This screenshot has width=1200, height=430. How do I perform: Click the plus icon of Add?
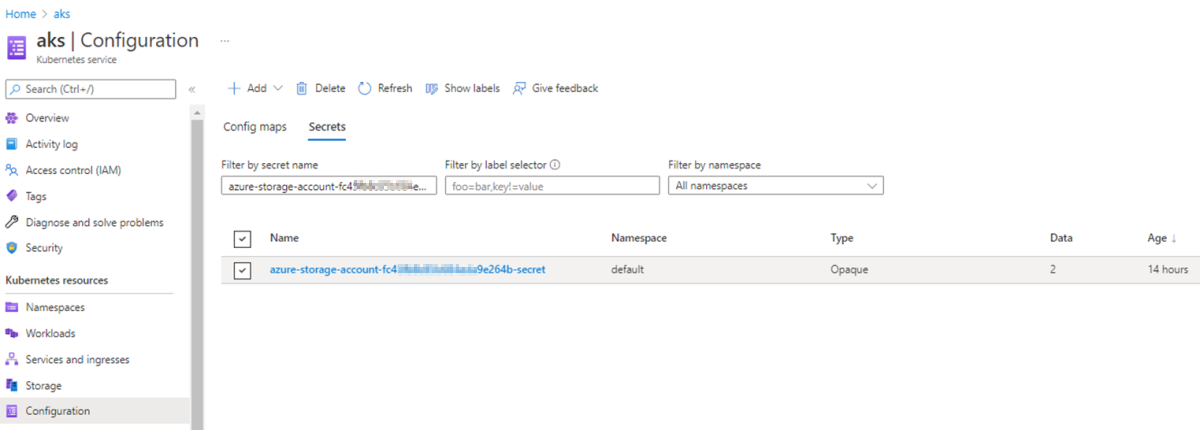[234, 88]
